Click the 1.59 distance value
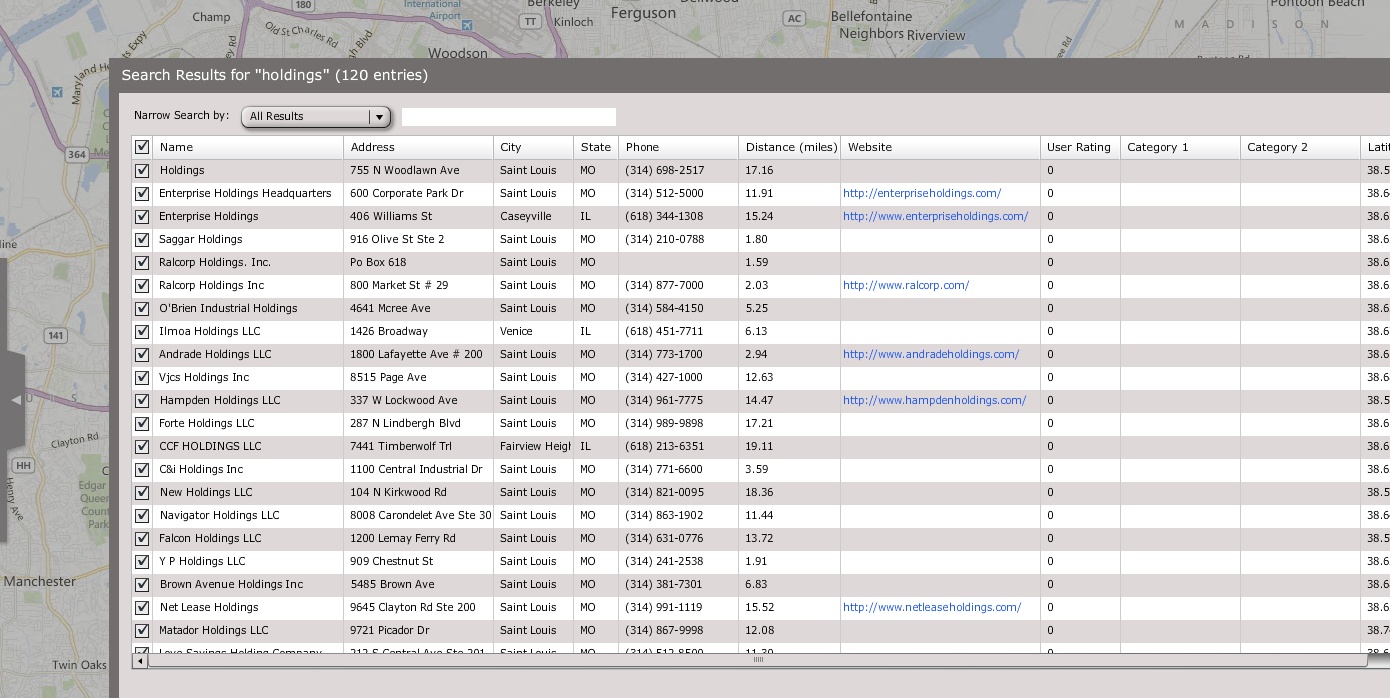 756,263
